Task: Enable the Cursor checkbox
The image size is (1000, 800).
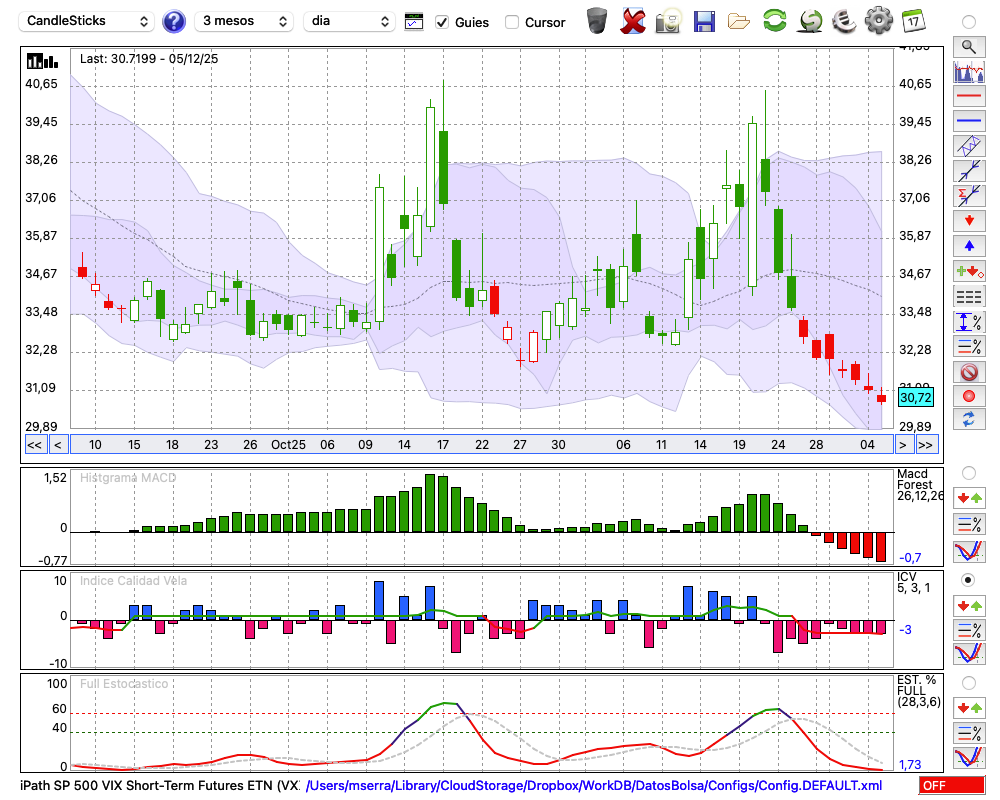Action: (512, 22)
